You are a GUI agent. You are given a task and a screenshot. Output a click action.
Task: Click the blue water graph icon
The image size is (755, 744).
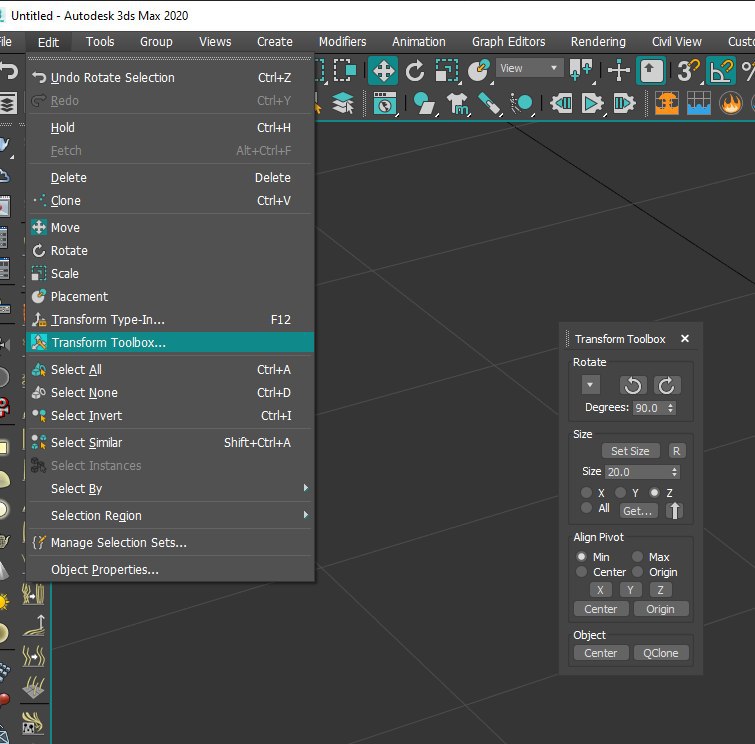[699, 103]
